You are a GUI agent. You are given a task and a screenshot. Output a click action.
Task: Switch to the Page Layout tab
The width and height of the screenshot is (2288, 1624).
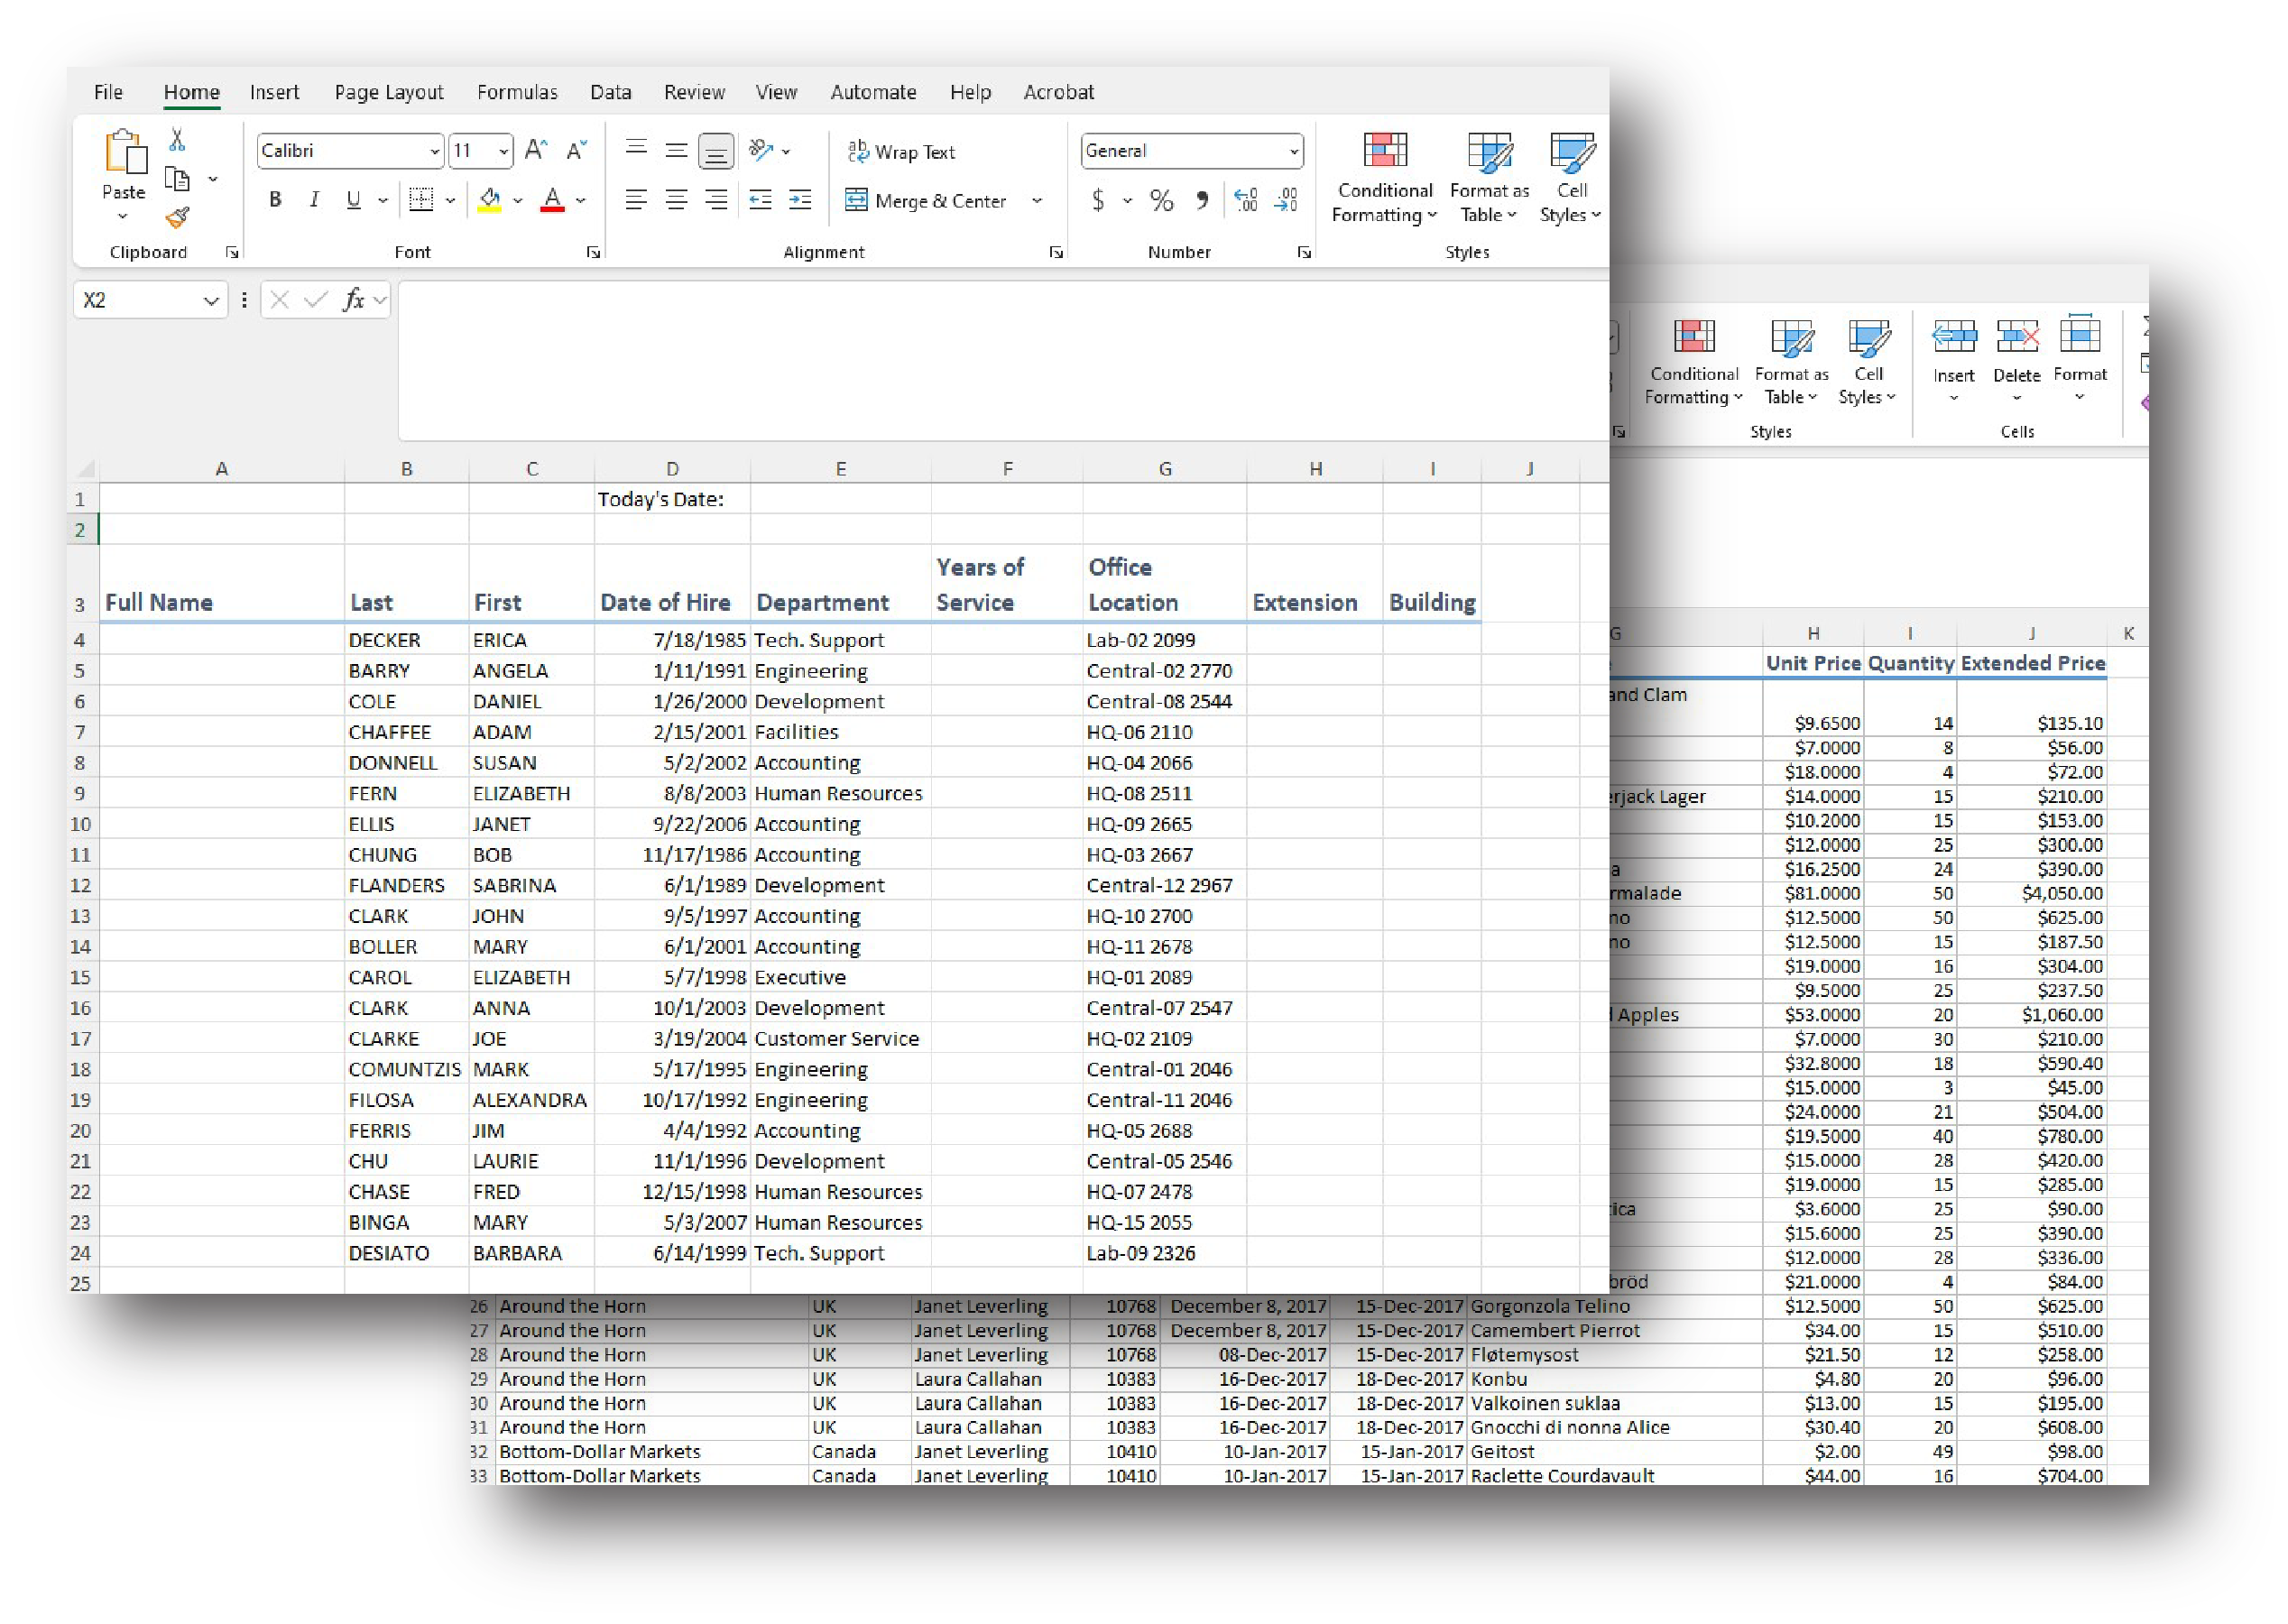coord(388,92)
